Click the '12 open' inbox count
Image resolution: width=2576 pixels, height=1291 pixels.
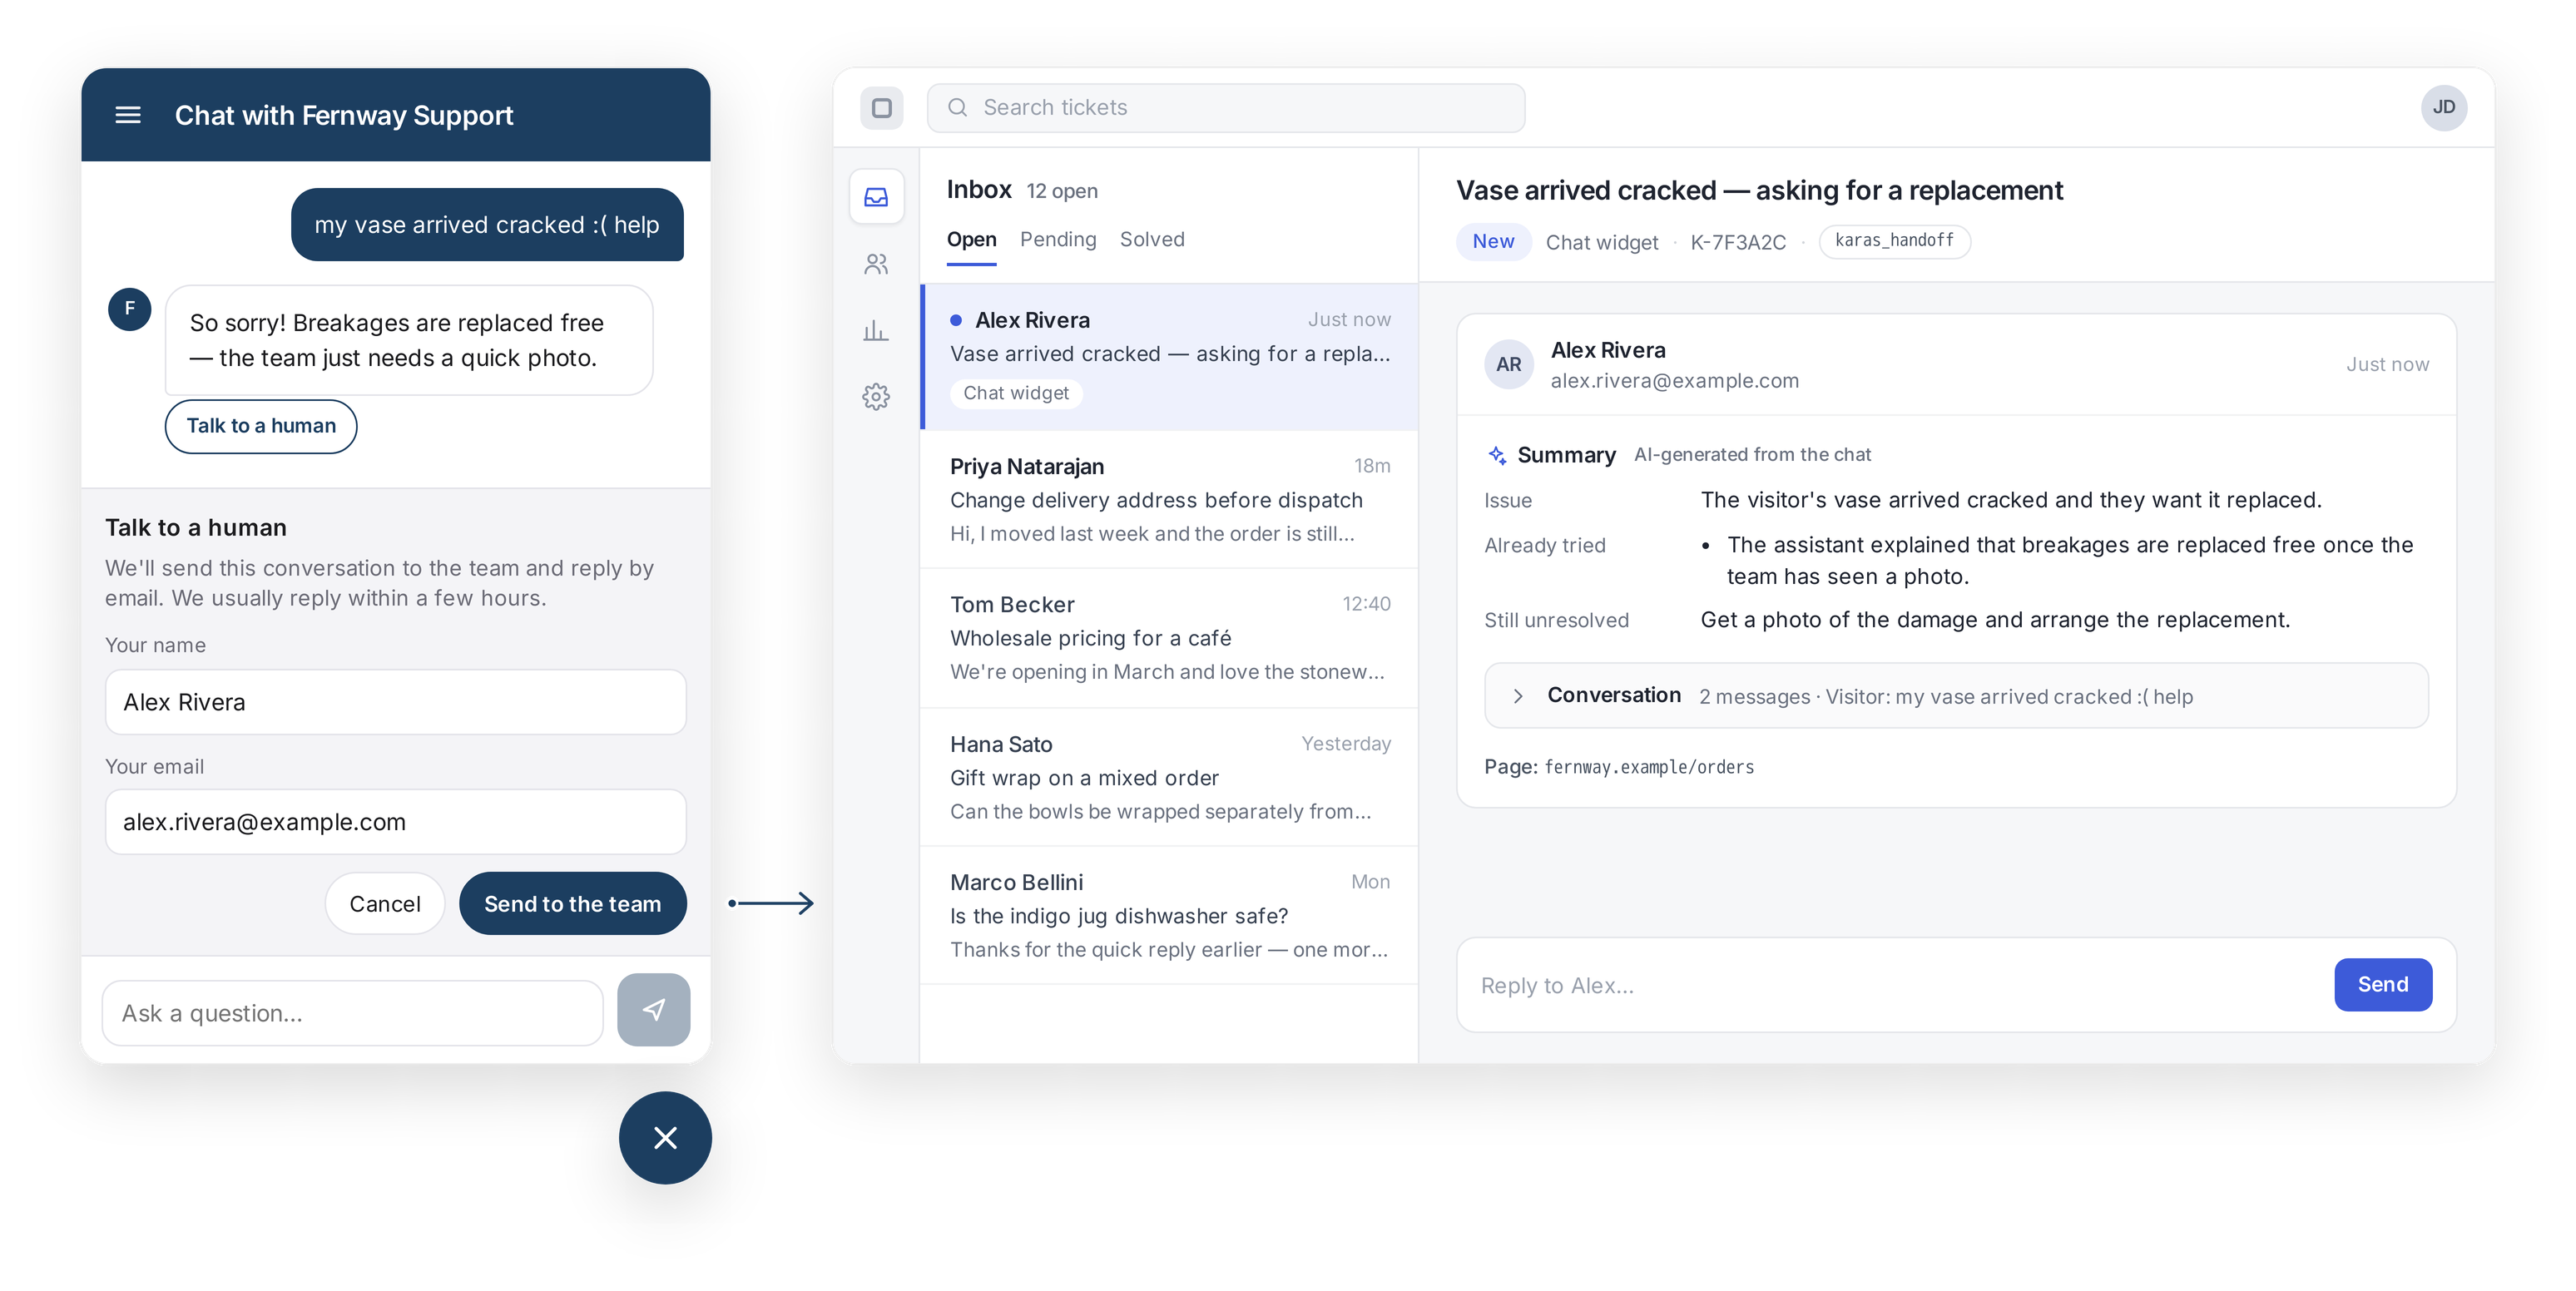1062,191
